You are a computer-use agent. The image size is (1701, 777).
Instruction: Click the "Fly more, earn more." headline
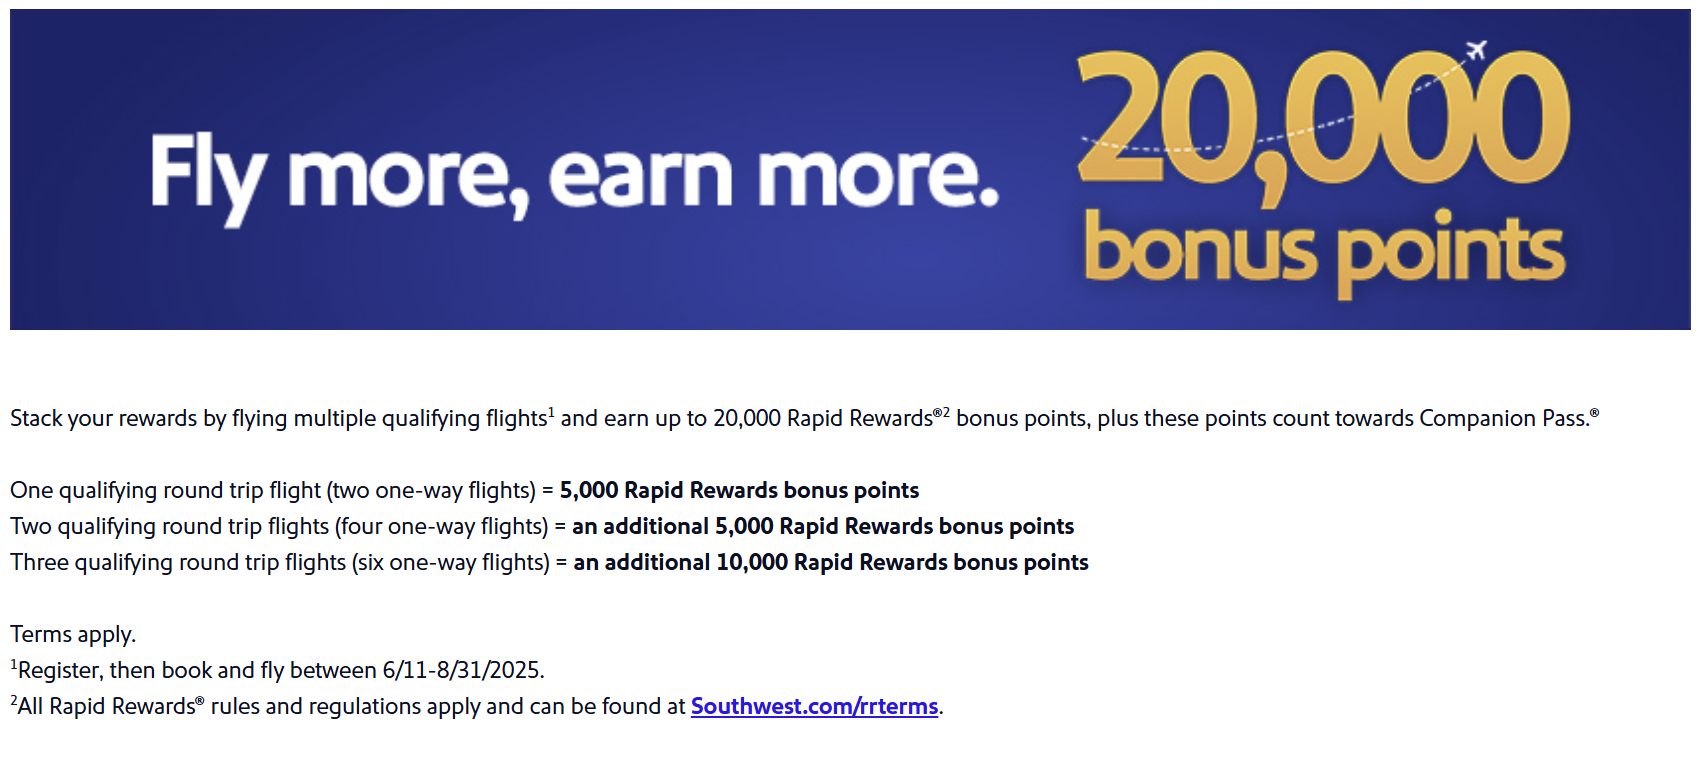click(x=575, y=175)
